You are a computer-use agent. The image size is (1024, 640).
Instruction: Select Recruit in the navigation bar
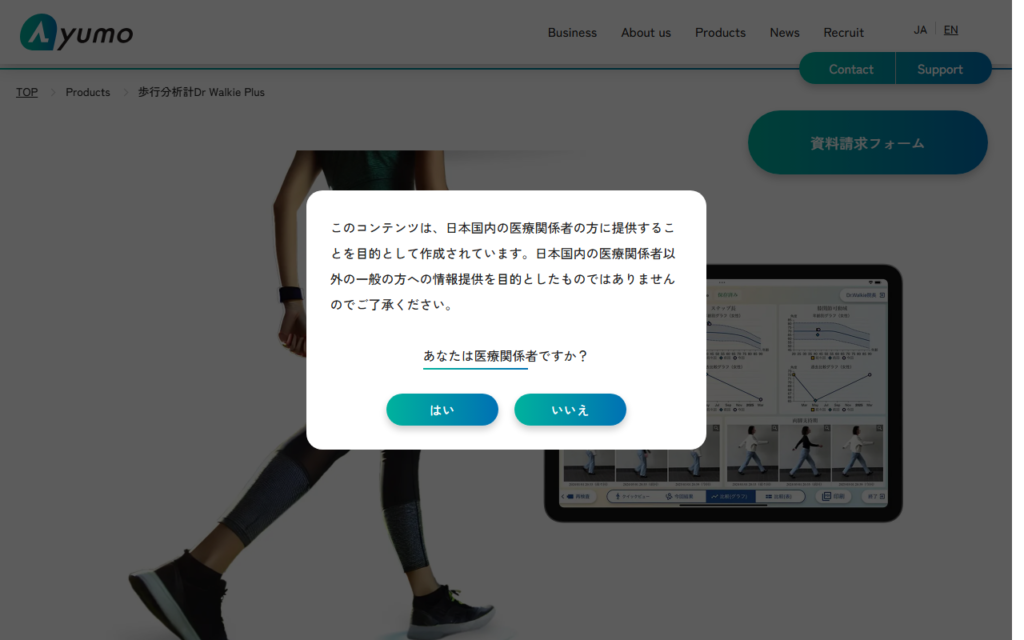[843, 32]
